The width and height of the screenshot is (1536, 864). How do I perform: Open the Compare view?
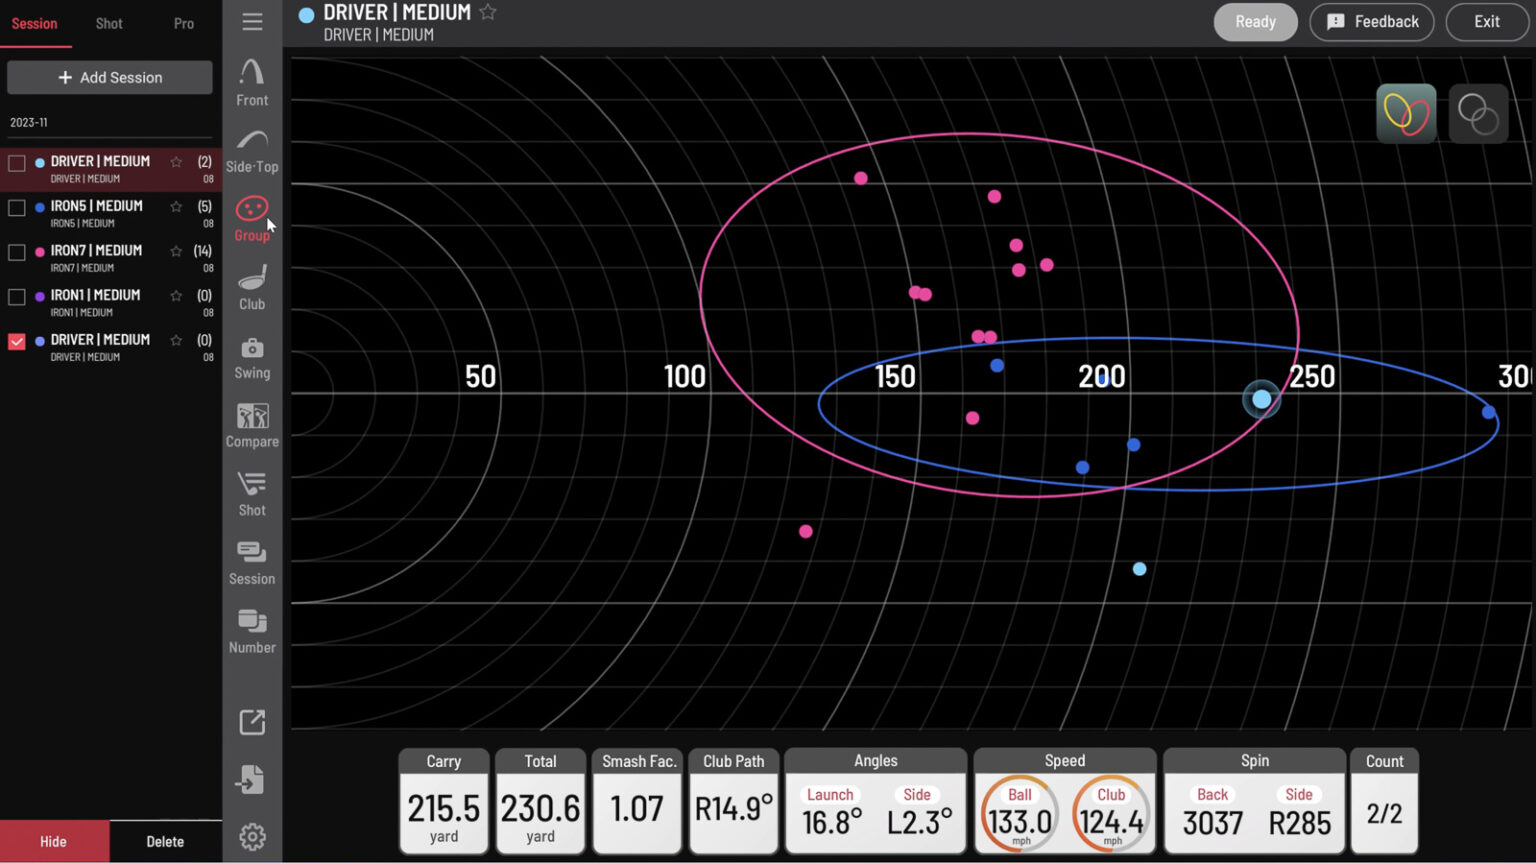click(252, 425)
